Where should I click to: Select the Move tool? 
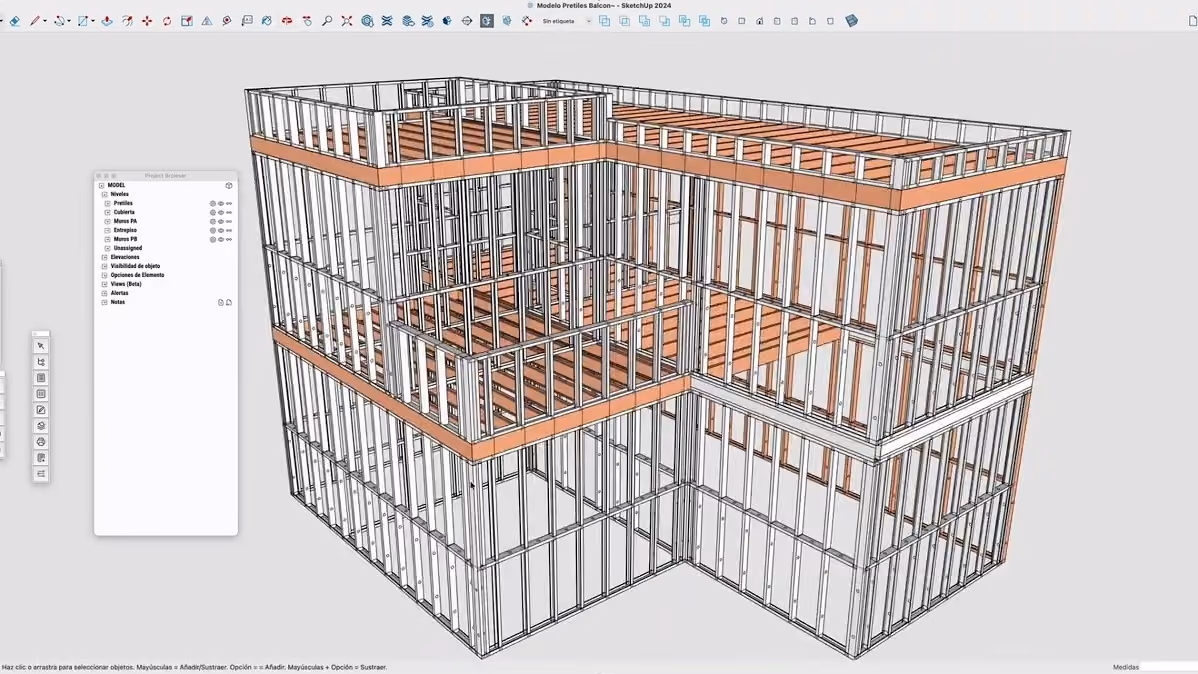click(x=147, y=21)
